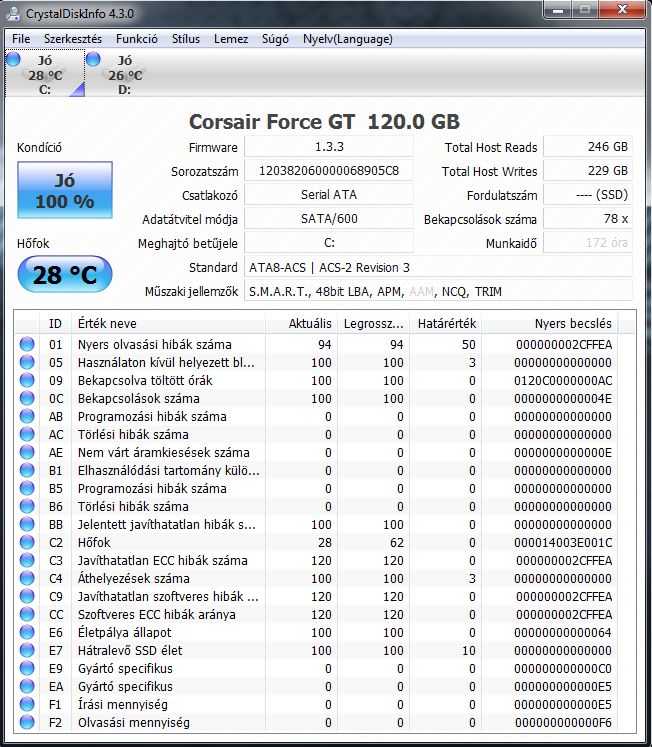The height and width of the screenshot is (747, 652).
Task: Click the status orb of row 05
Action: coord(27,362)
